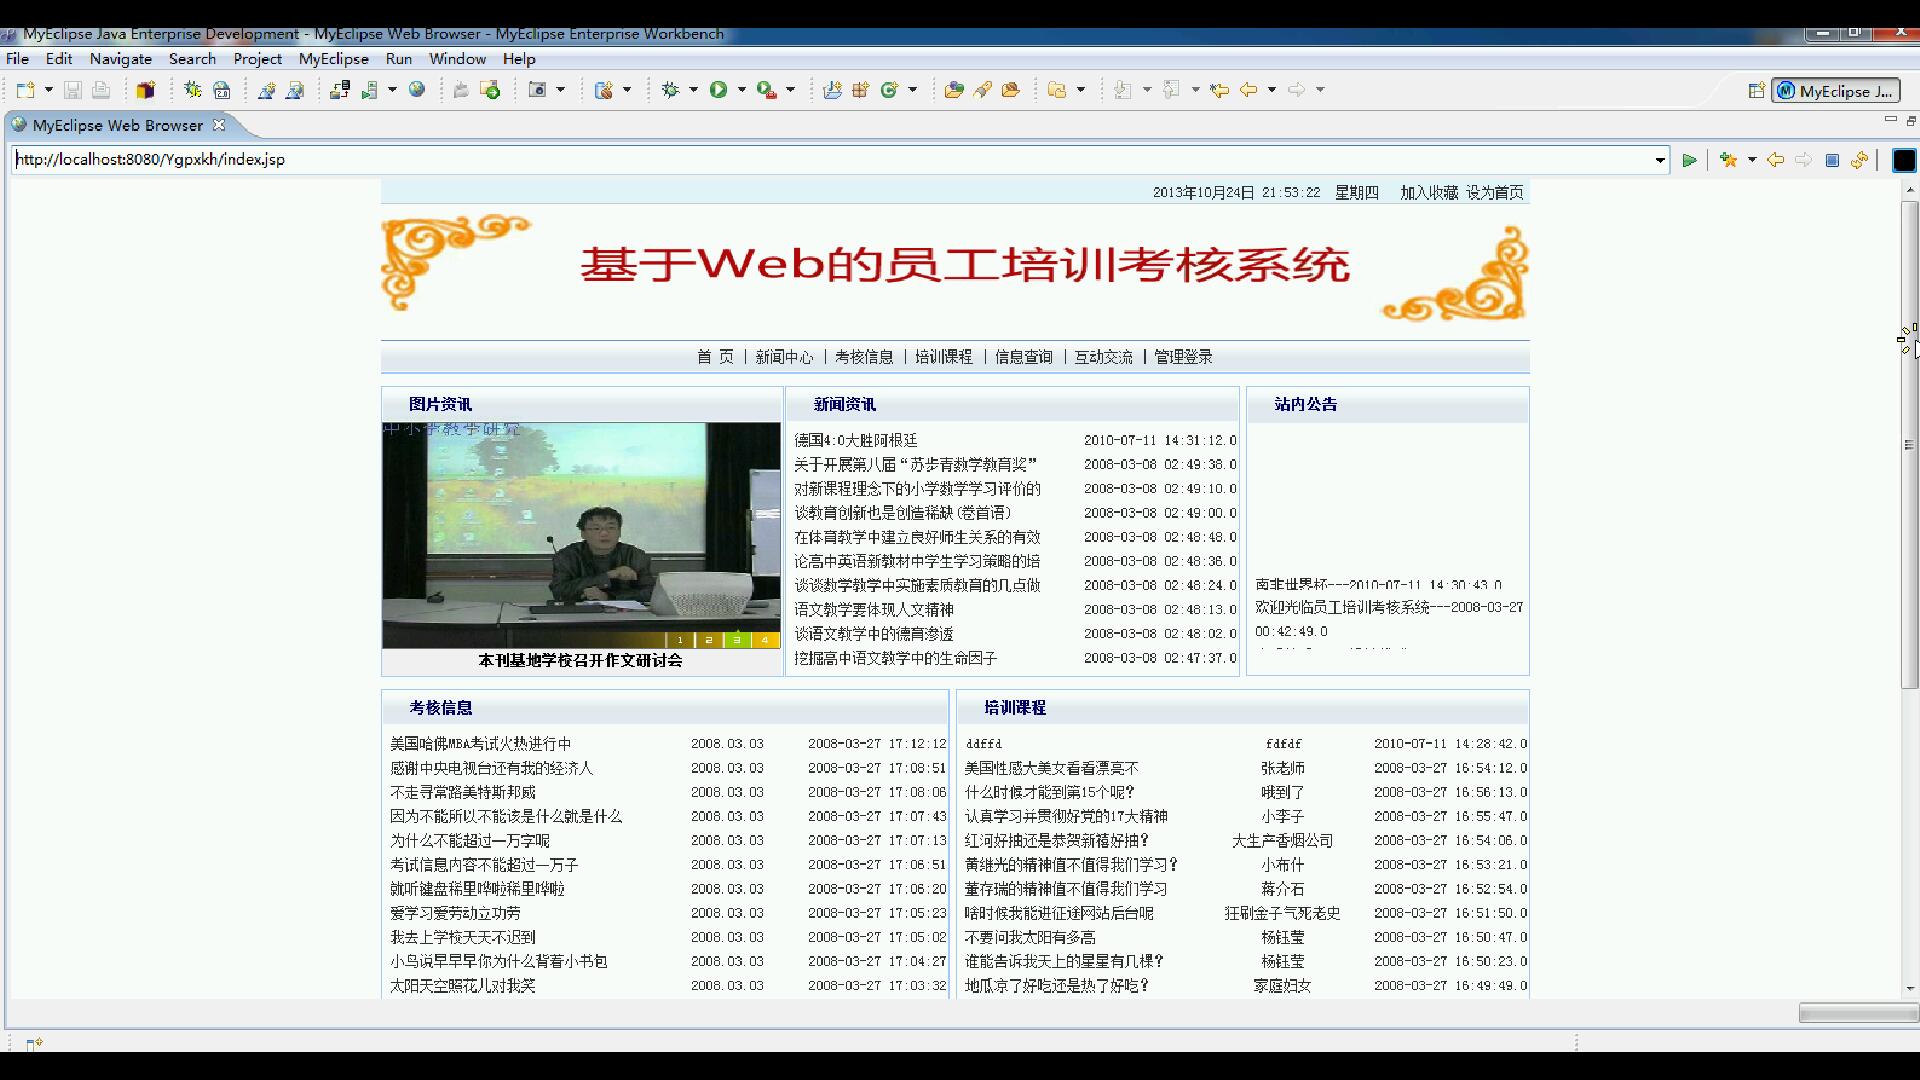Viewport: 1920px width, 1080px height.
Task: Click the 加入收藏 link
Action: (1429, 193)
